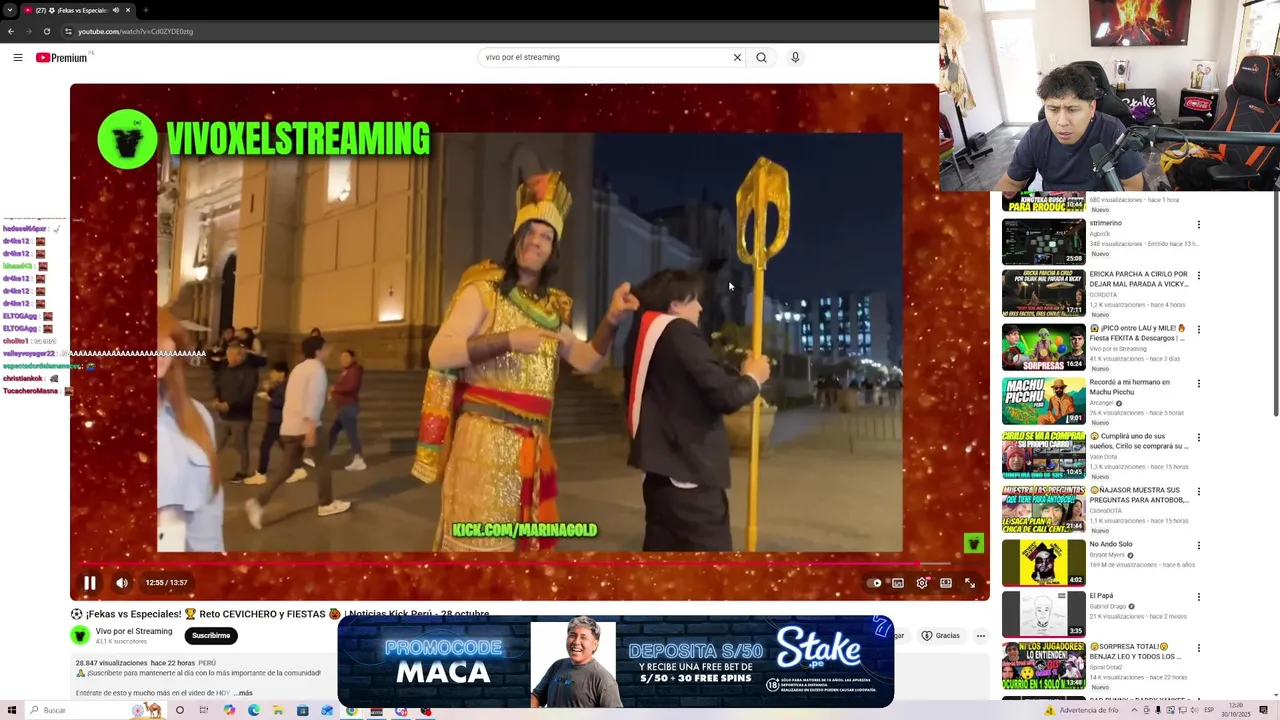Toggle subtitles in video player

tap(898, 583)
